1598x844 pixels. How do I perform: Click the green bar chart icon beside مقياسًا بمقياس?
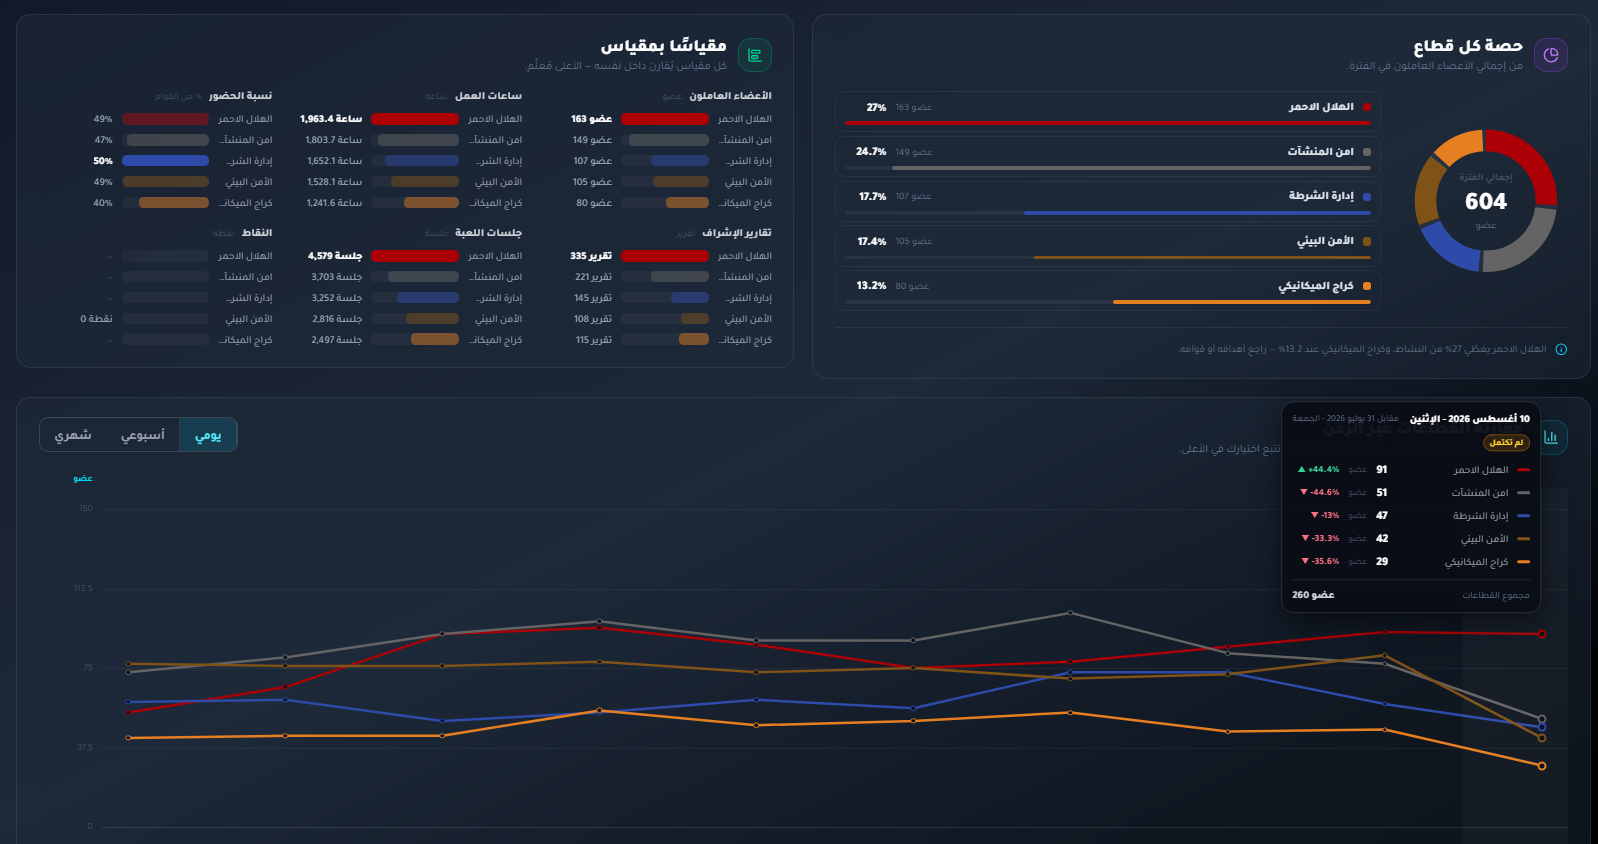pos(755,55)
